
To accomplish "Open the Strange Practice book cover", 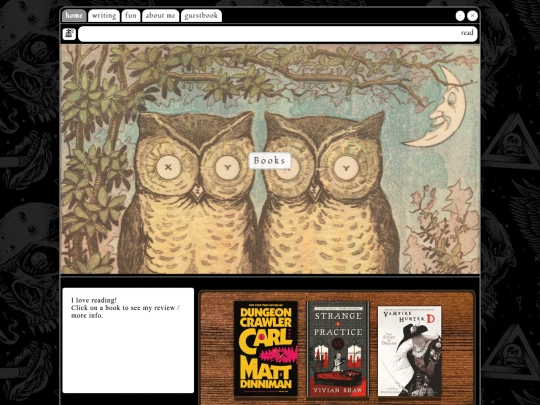I will (338, 349).
